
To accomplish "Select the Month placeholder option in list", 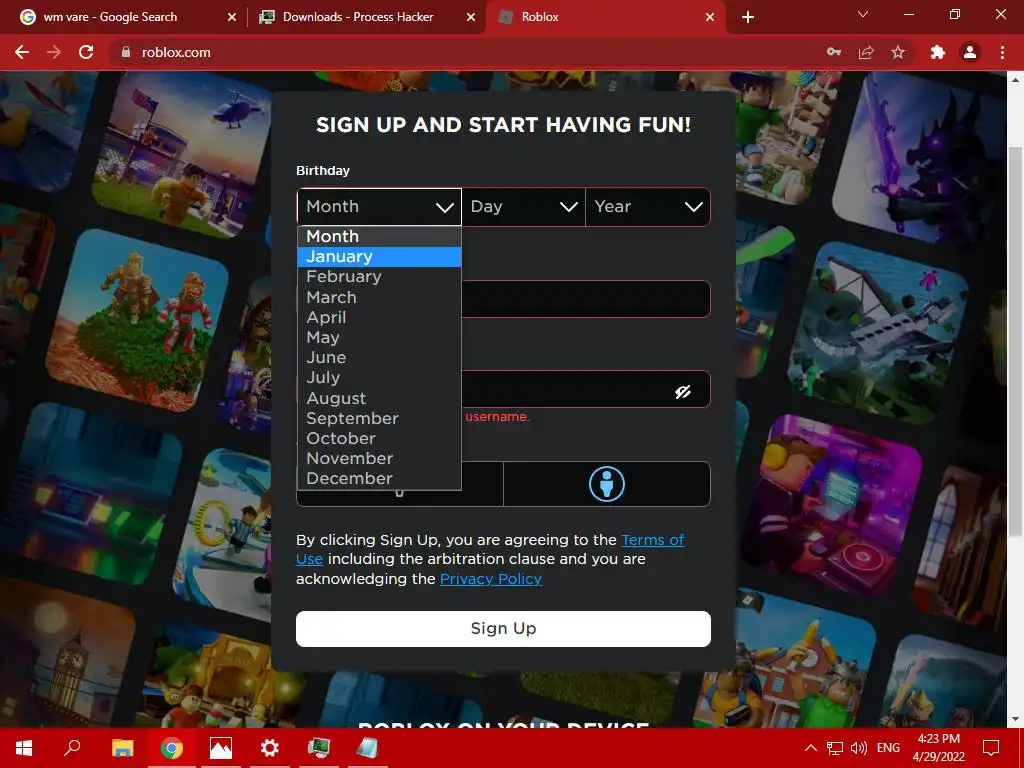I will pos(379,236).
